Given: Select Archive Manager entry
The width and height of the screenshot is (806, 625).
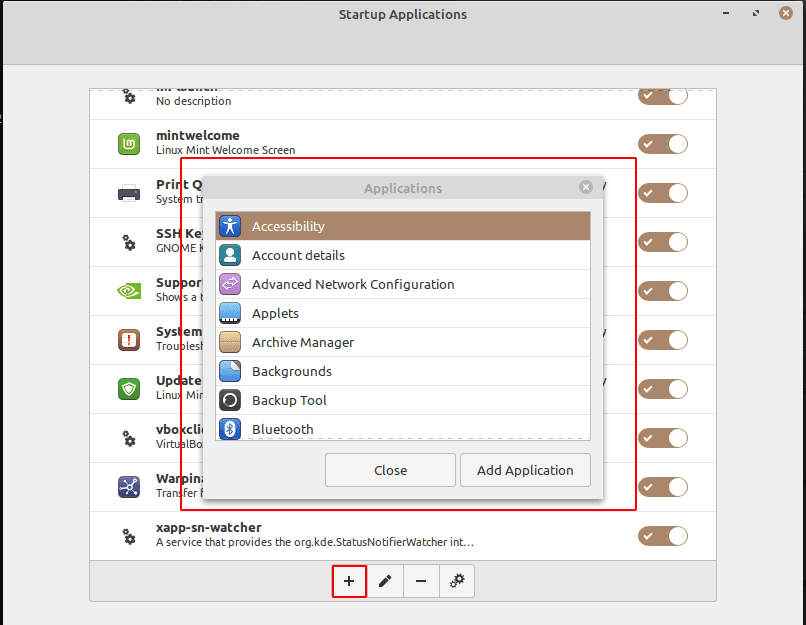Looking at the screenshot, I should coord(403,342).
